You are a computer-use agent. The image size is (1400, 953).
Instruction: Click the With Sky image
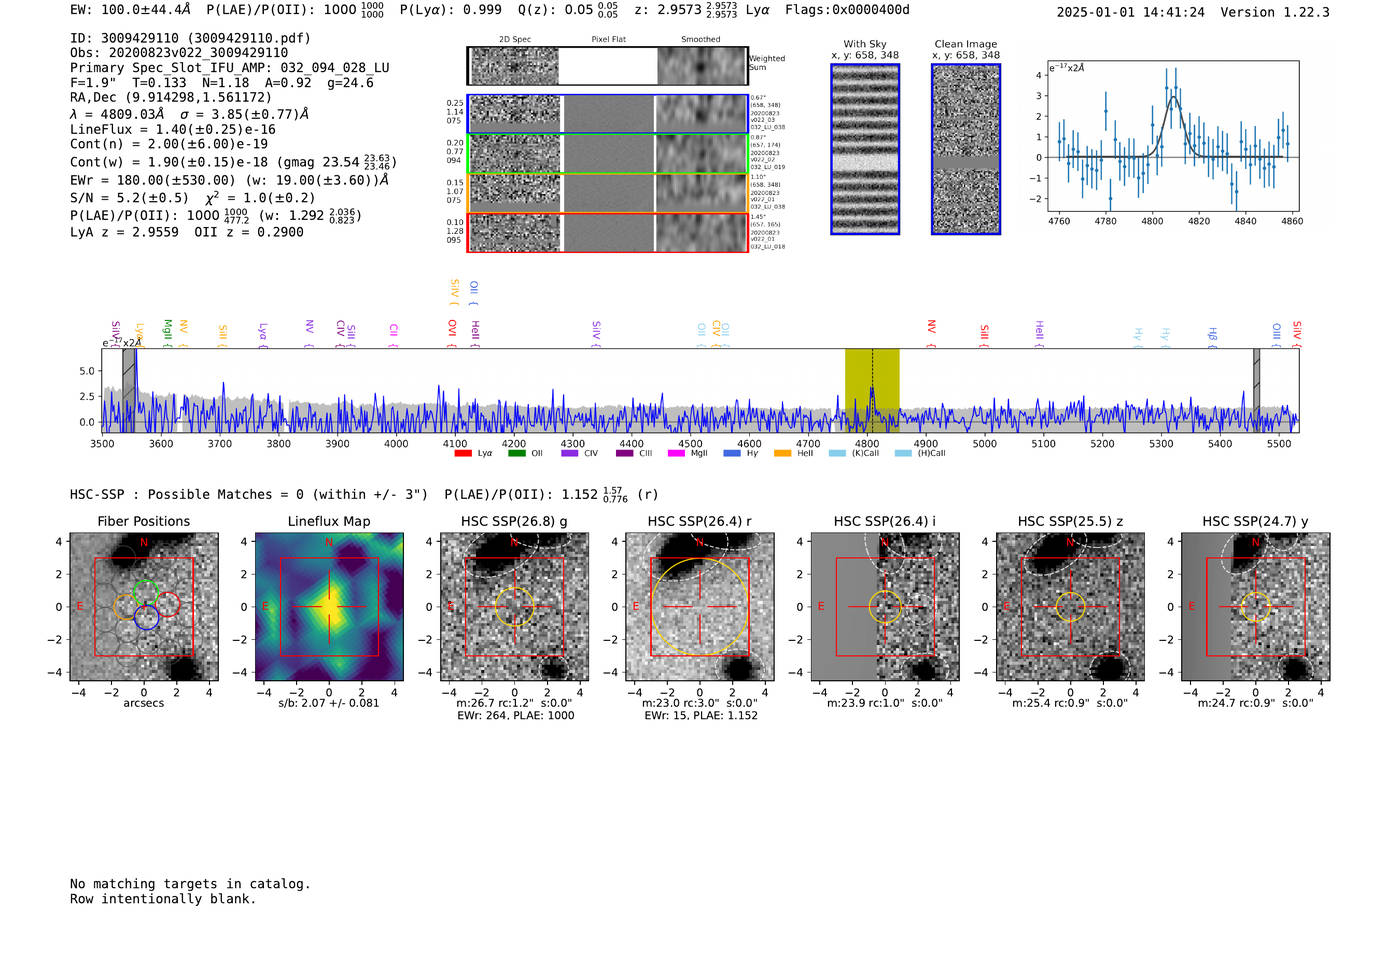point(865,149)
